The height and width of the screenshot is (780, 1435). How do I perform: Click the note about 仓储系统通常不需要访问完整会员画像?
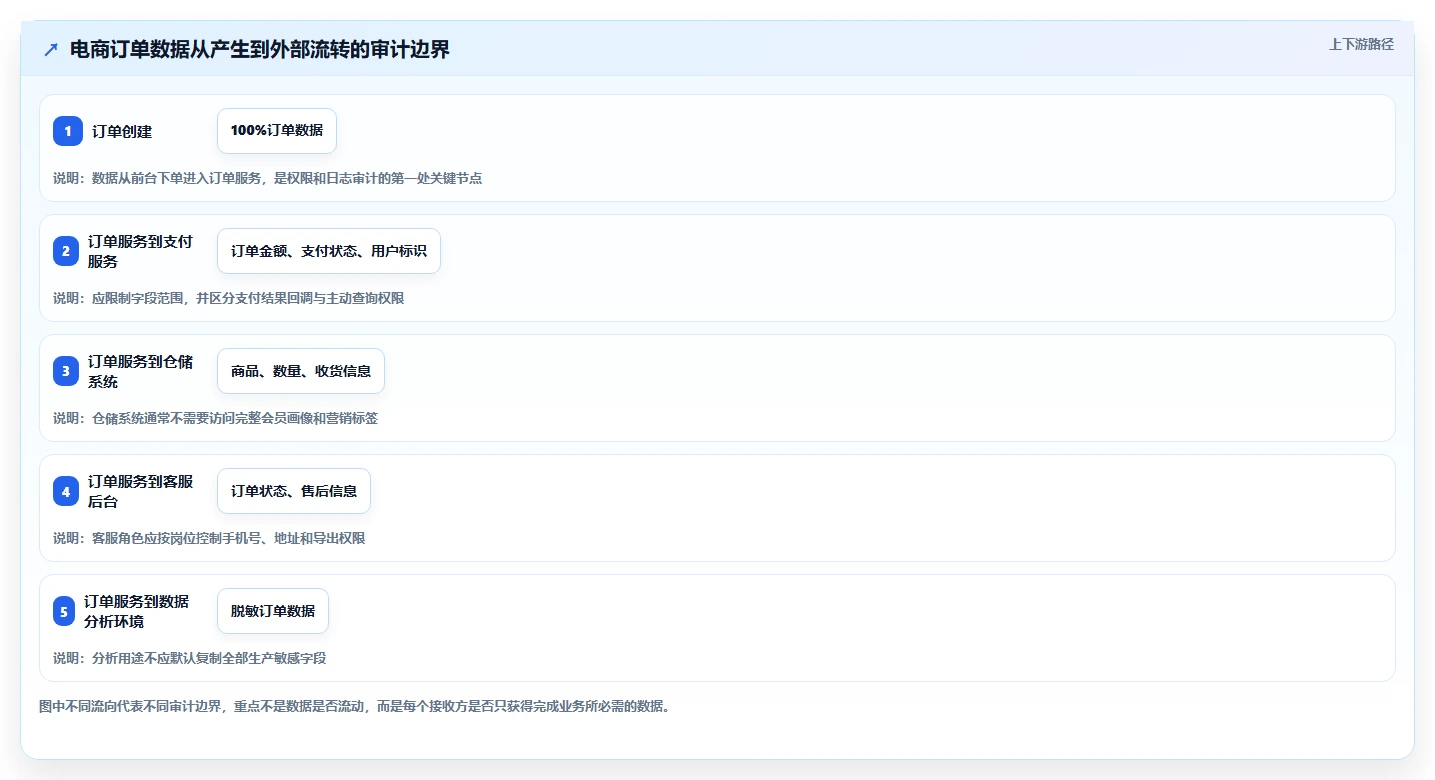pyautogui.click(x=216, y=418)
